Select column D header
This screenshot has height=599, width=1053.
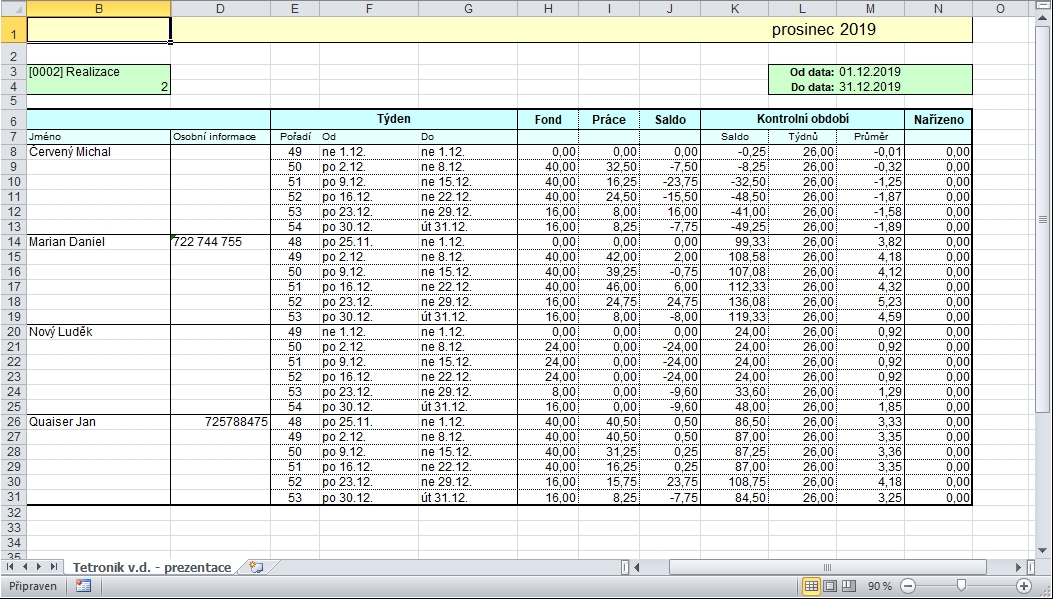click(220, 8)
